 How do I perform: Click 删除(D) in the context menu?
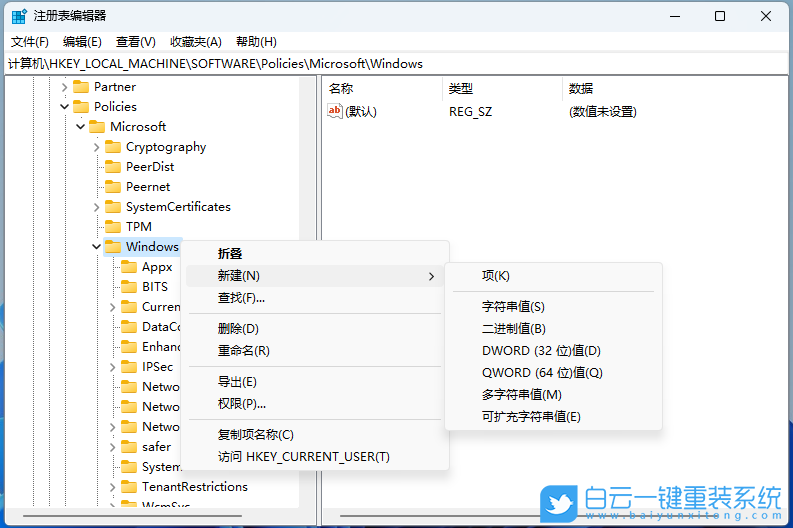(x=238, y=329)
